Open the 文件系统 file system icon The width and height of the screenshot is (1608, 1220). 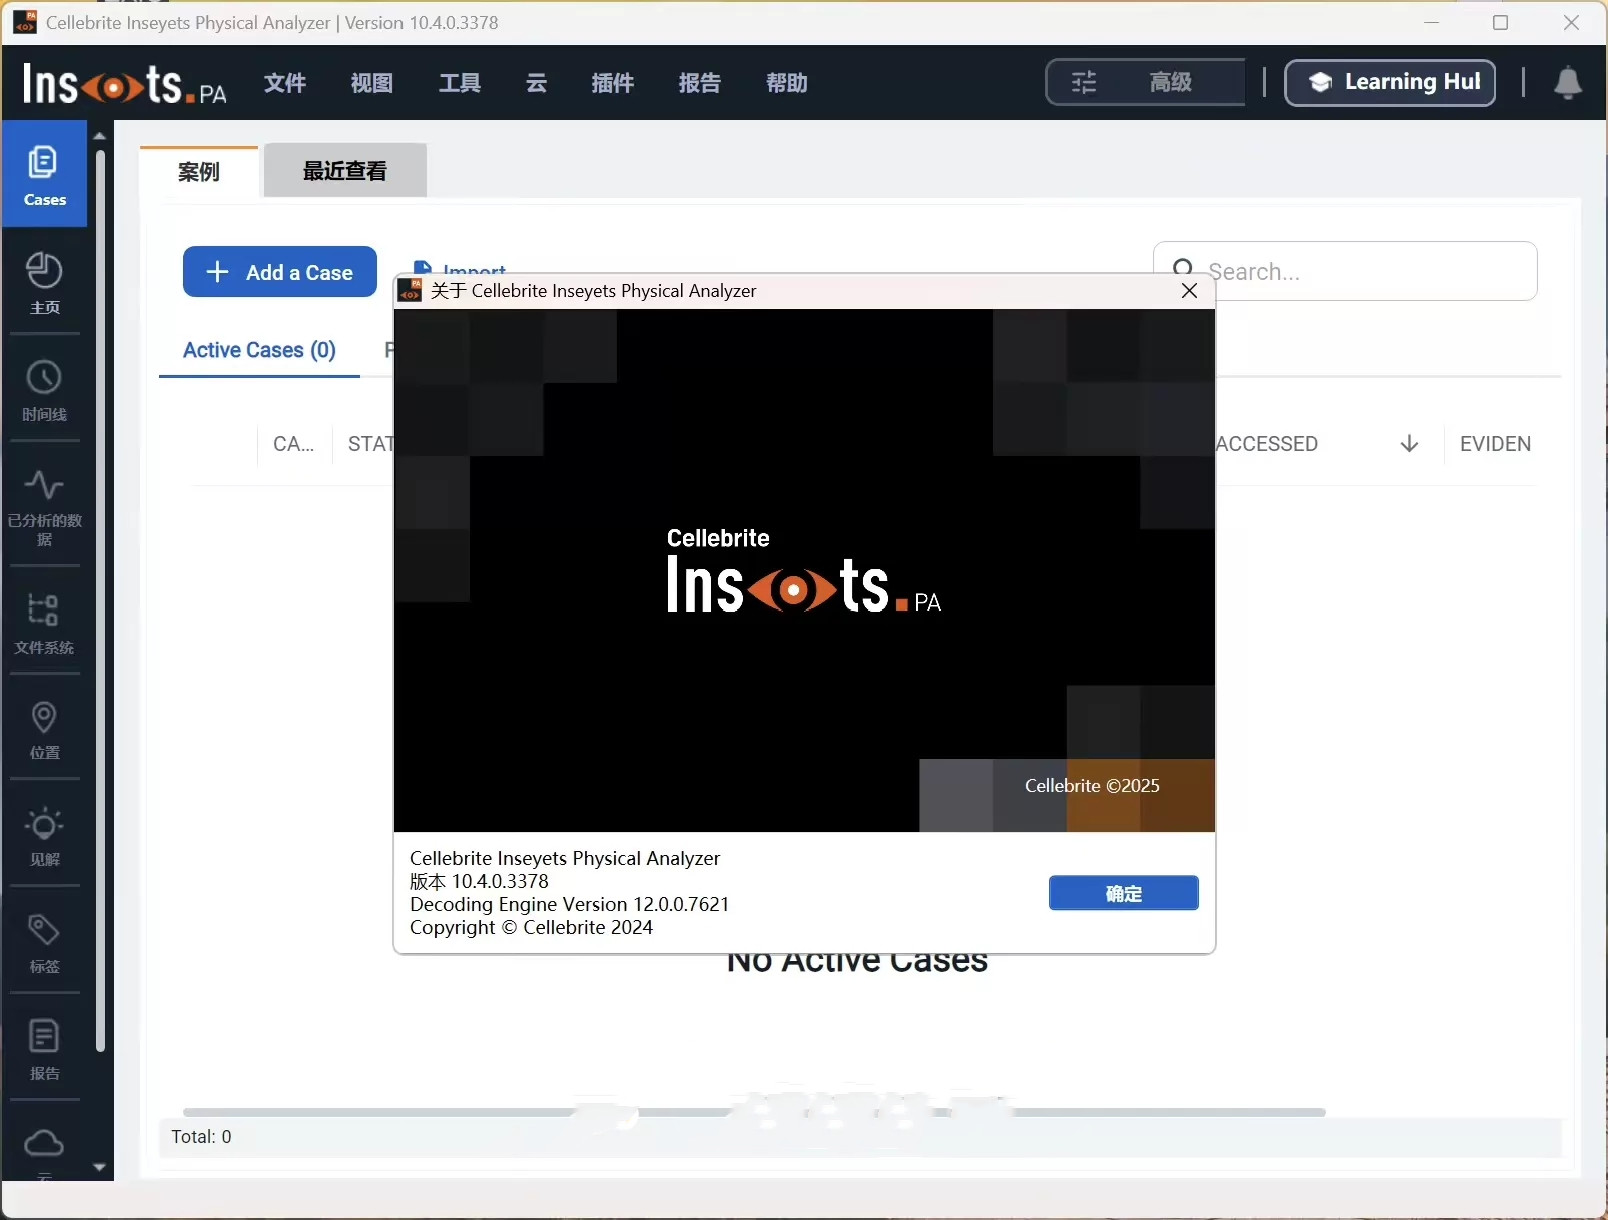point(44,622)
